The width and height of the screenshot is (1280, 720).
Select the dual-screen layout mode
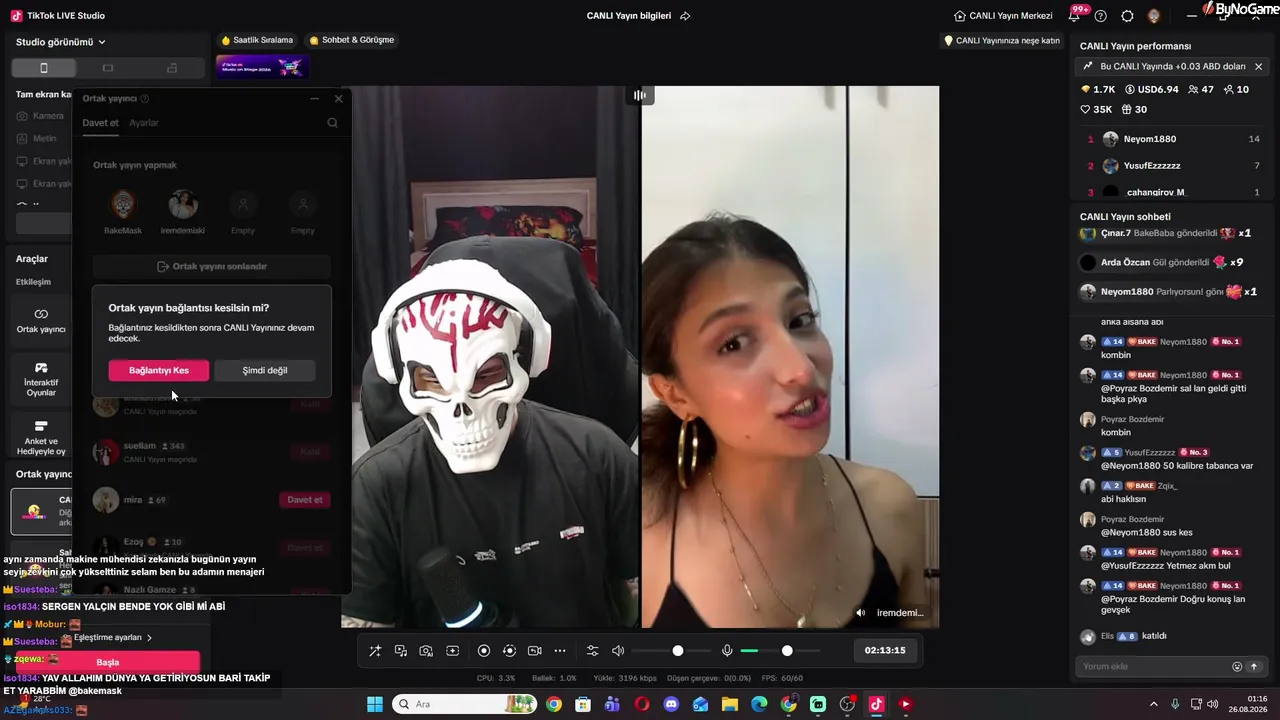(x=172, y=68)
